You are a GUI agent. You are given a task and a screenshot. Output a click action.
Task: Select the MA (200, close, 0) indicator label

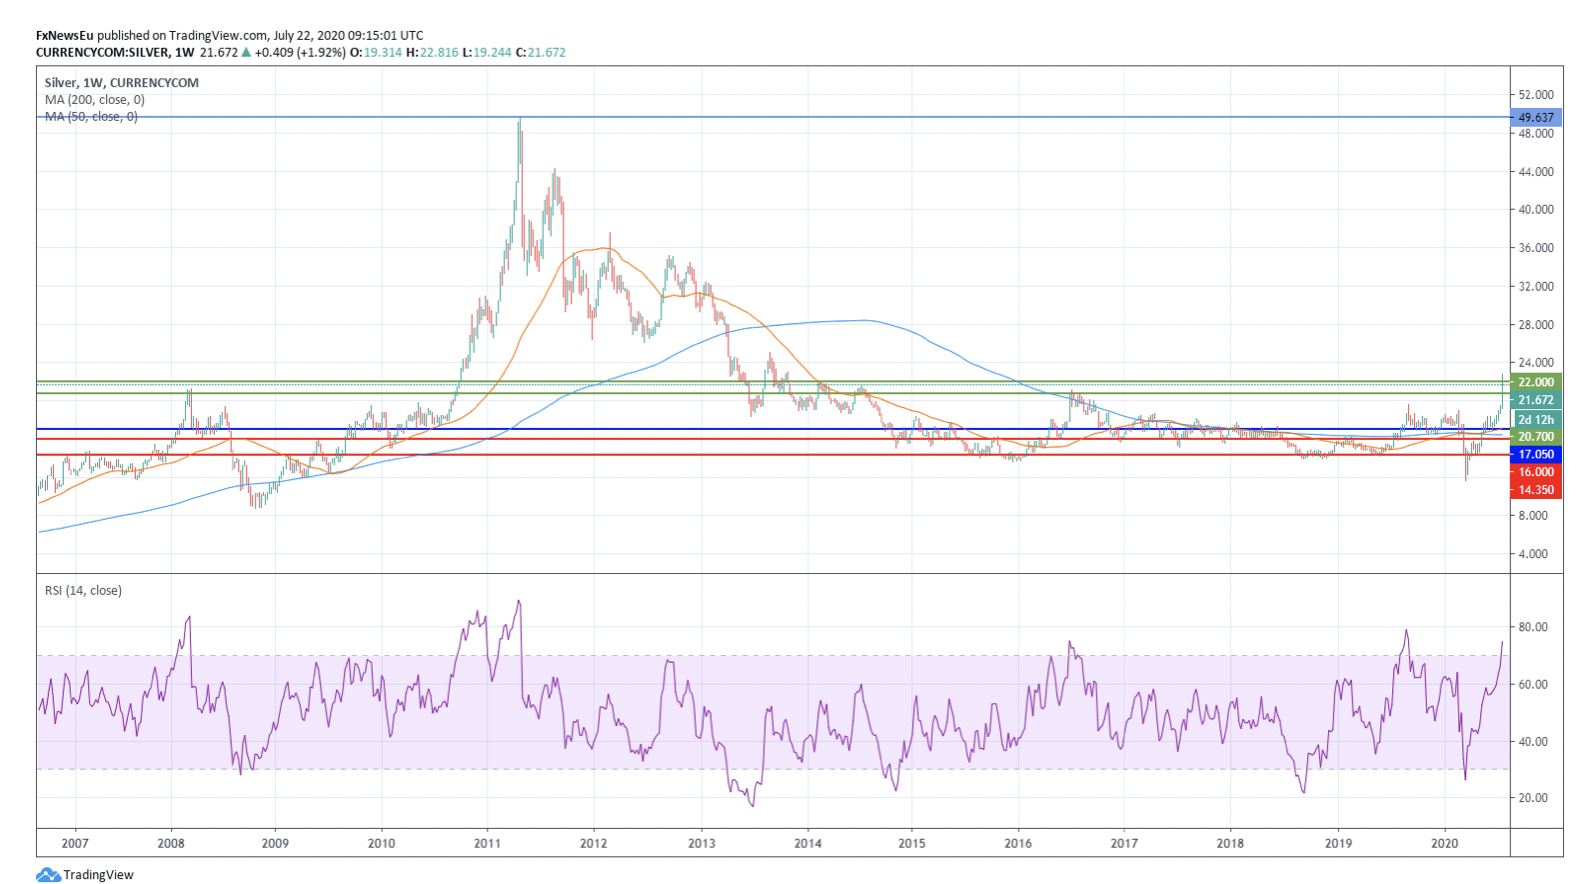coord(94,100)
